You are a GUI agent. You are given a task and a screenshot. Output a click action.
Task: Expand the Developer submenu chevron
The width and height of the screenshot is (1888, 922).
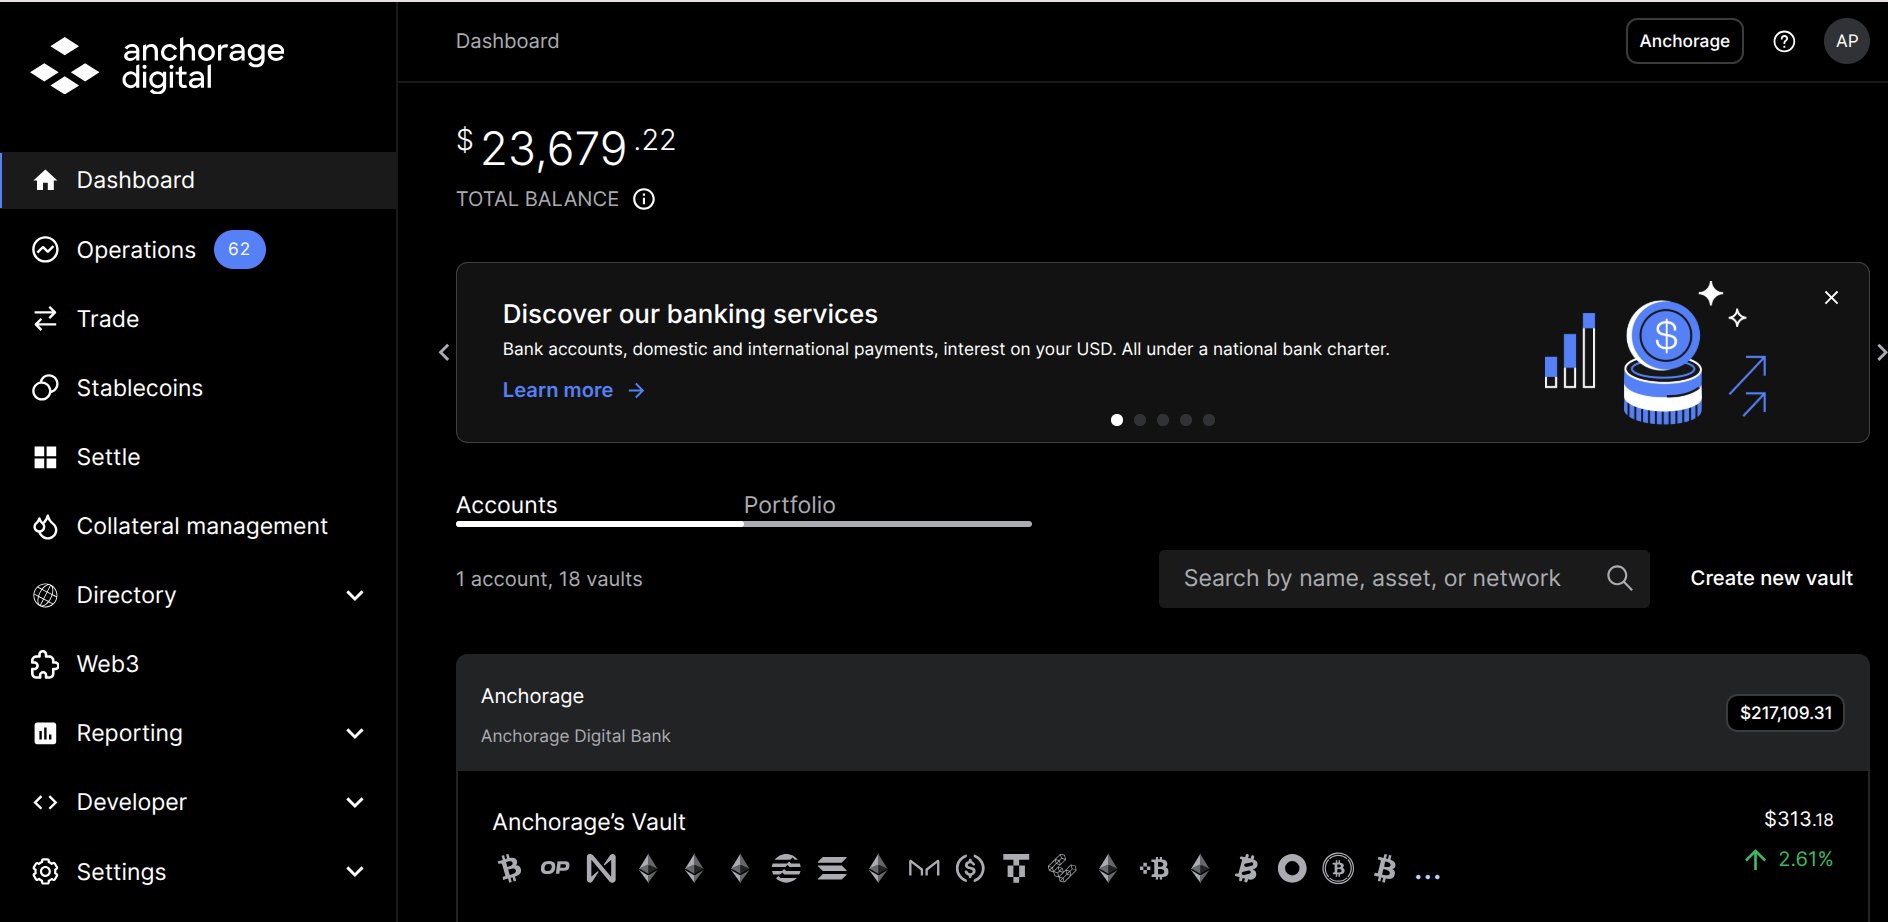(x=355, y=803)
